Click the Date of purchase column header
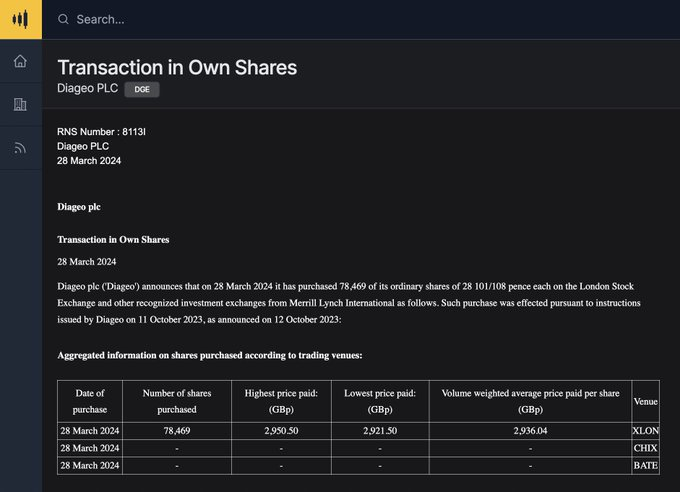The width and height of the screenshot is (680, 492). tap(90, 401)
